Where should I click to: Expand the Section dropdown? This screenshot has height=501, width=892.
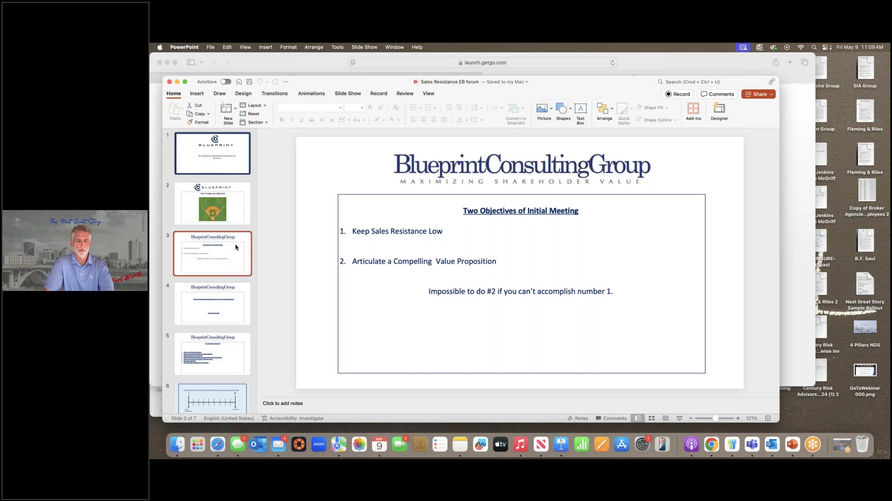click(254, 122)
